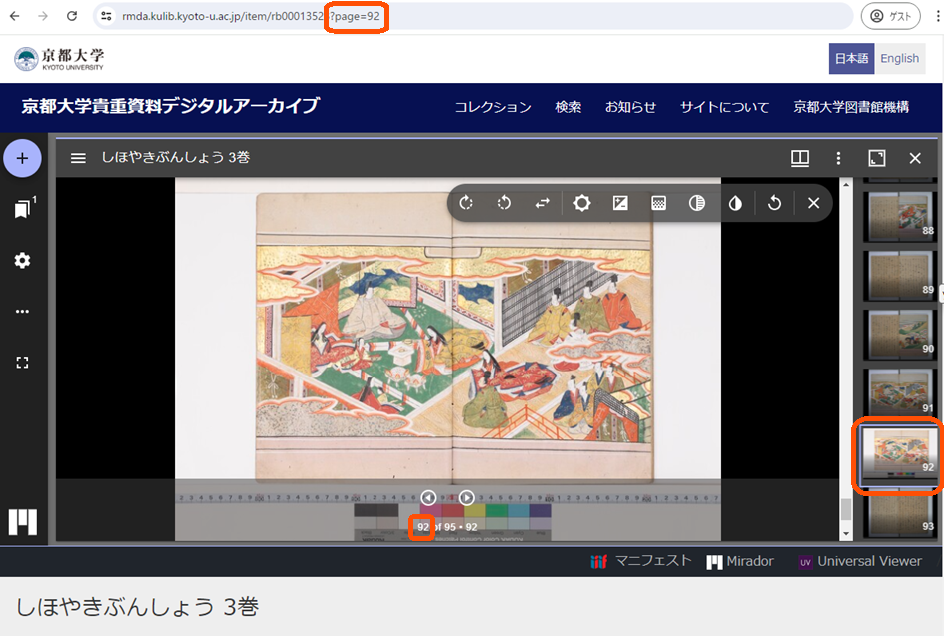The height and width of the screenshot is (636, 944).
Task: Open the お知らせ menu
Action: [630, 107]
